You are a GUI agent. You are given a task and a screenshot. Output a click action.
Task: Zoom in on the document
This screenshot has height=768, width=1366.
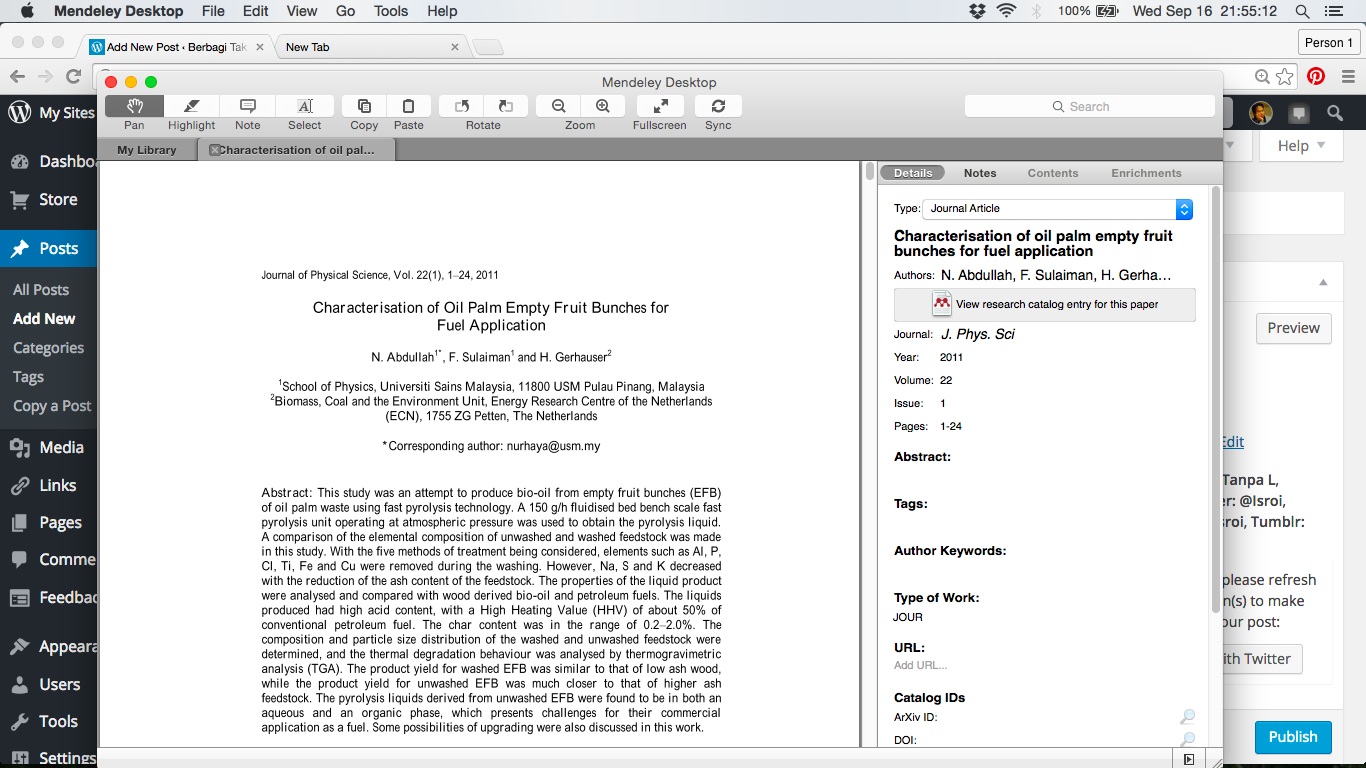[603, 107]
